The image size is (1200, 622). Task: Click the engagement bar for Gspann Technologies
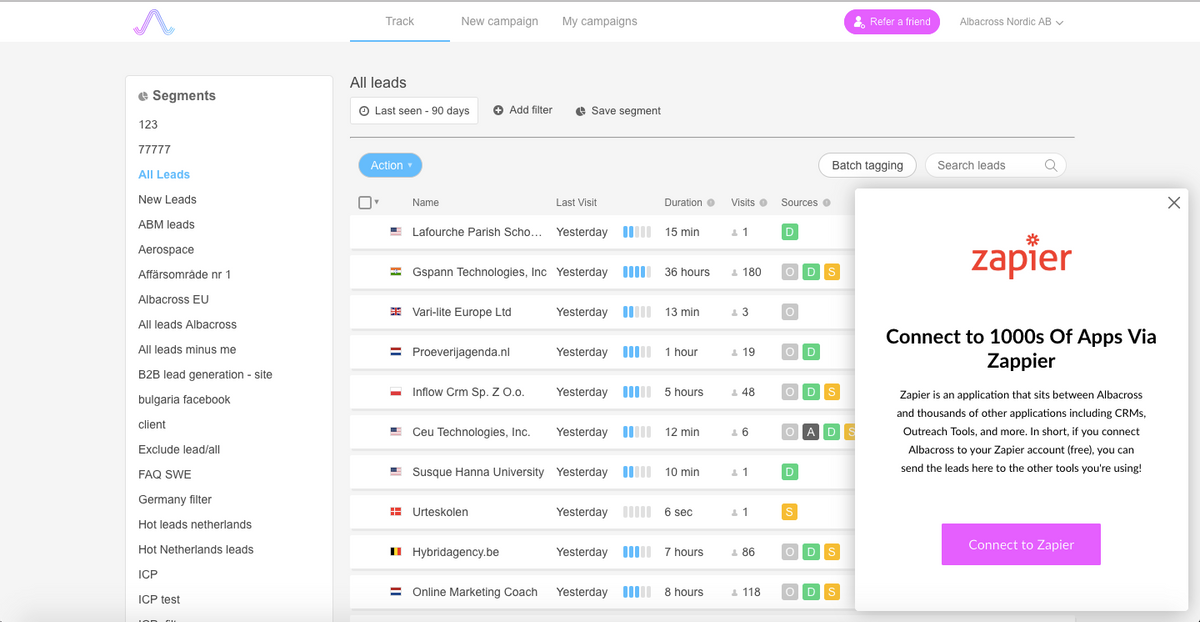[637, 272]
